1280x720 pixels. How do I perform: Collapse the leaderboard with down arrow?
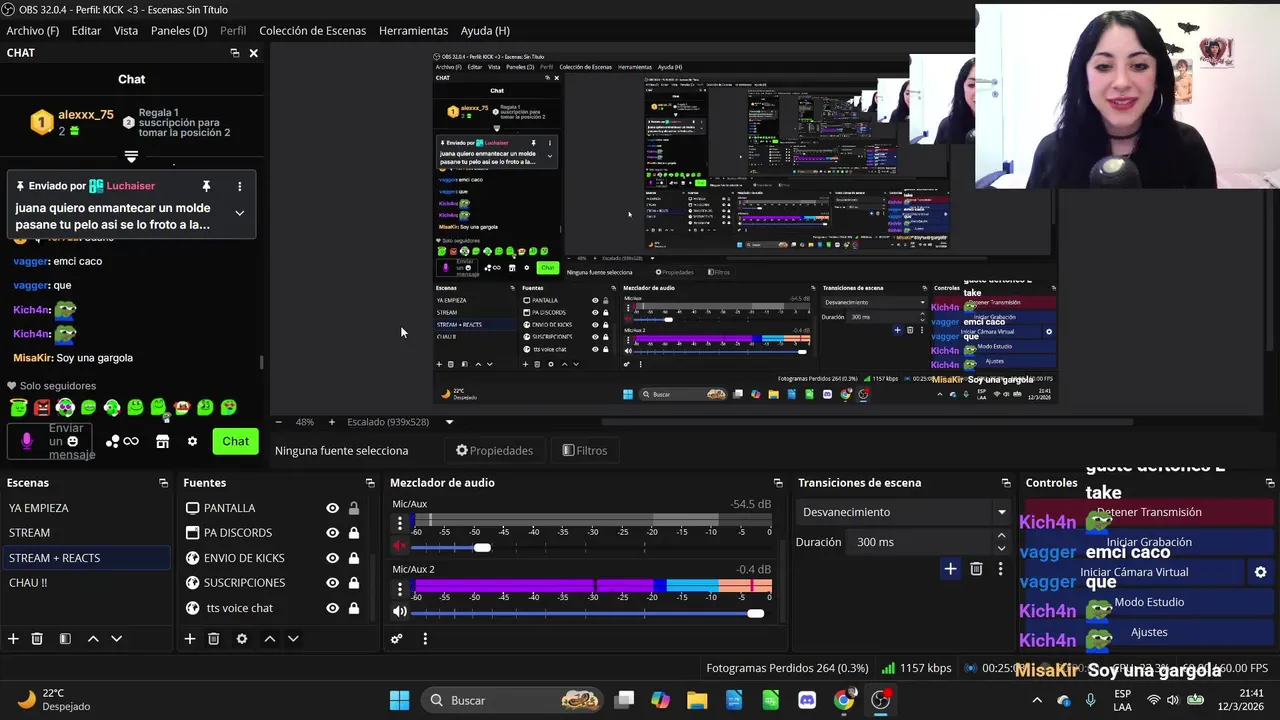pyautogui.click(x=131, y=157)
